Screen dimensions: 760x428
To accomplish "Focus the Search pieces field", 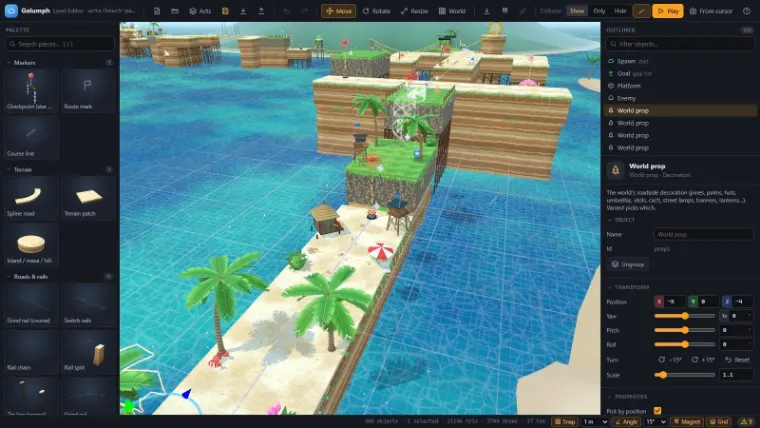I will [x=60, y=44].
